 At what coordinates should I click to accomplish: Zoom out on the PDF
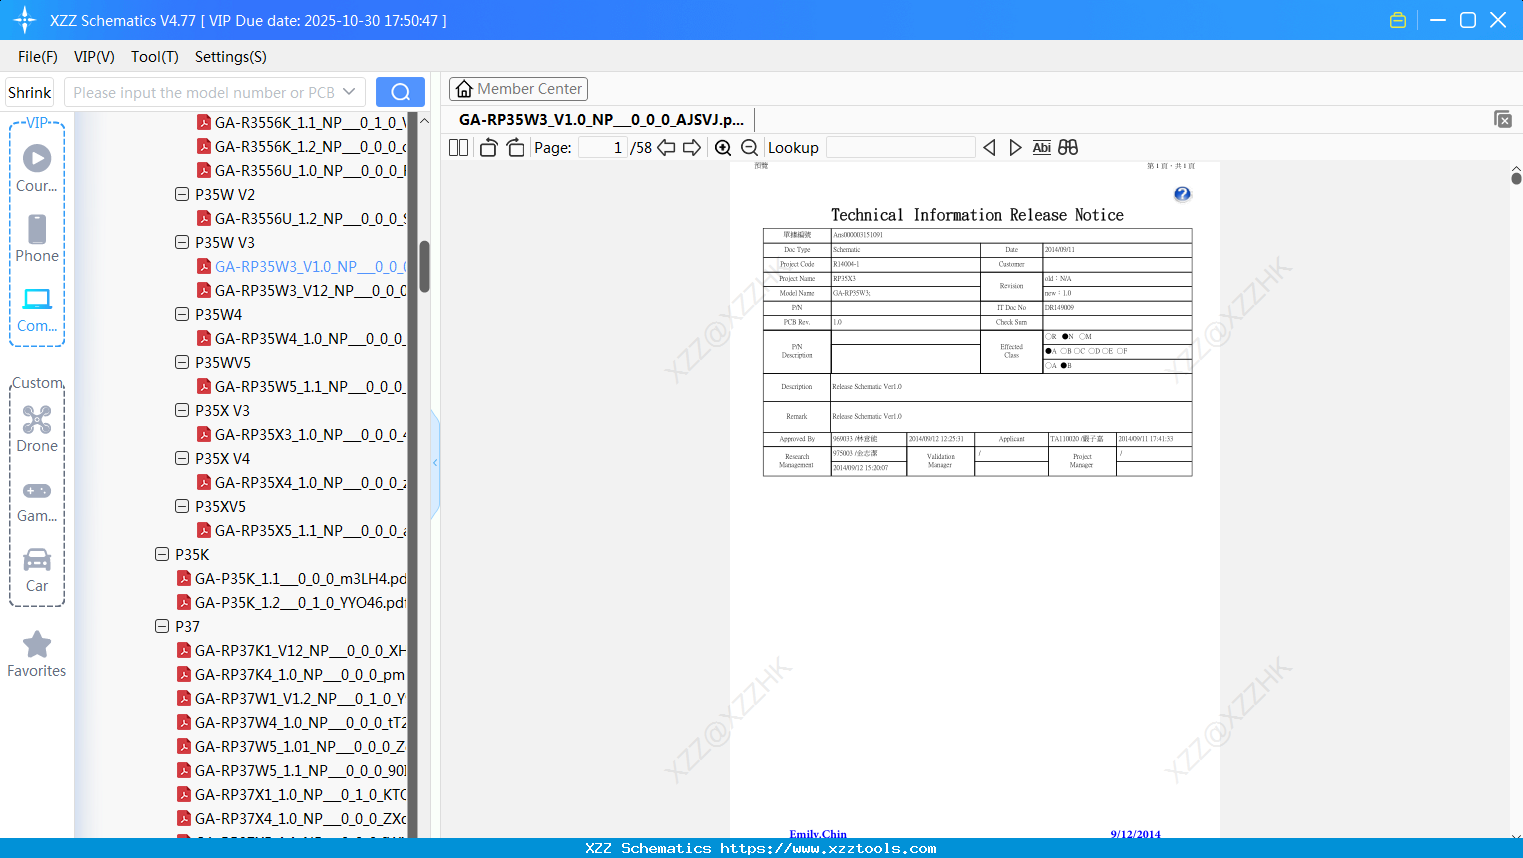click(749, 147)
